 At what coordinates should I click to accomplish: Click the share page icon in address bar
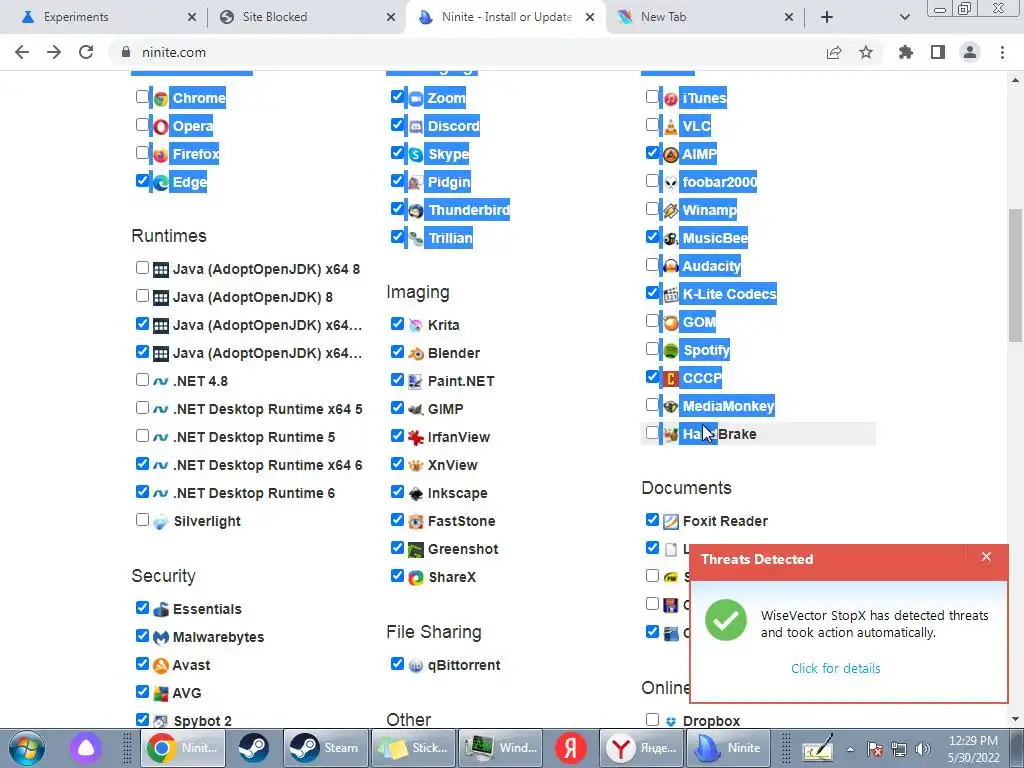tap(834, 52)
